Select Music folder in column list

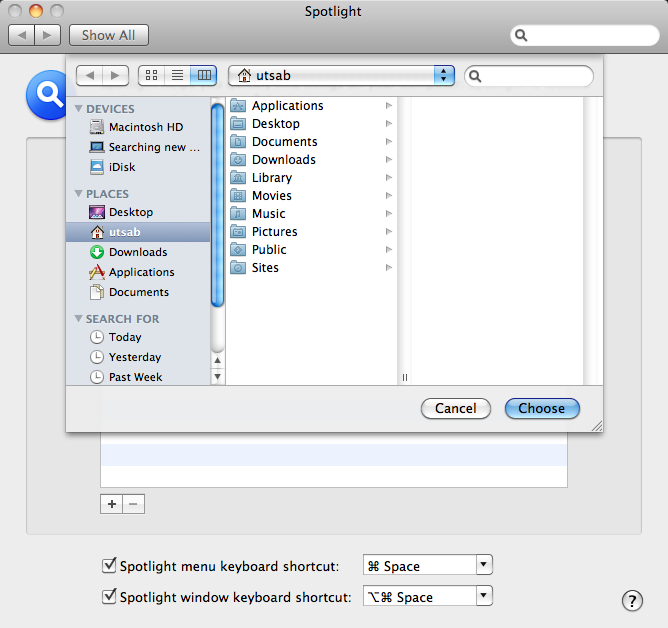[x=311, y=213]
